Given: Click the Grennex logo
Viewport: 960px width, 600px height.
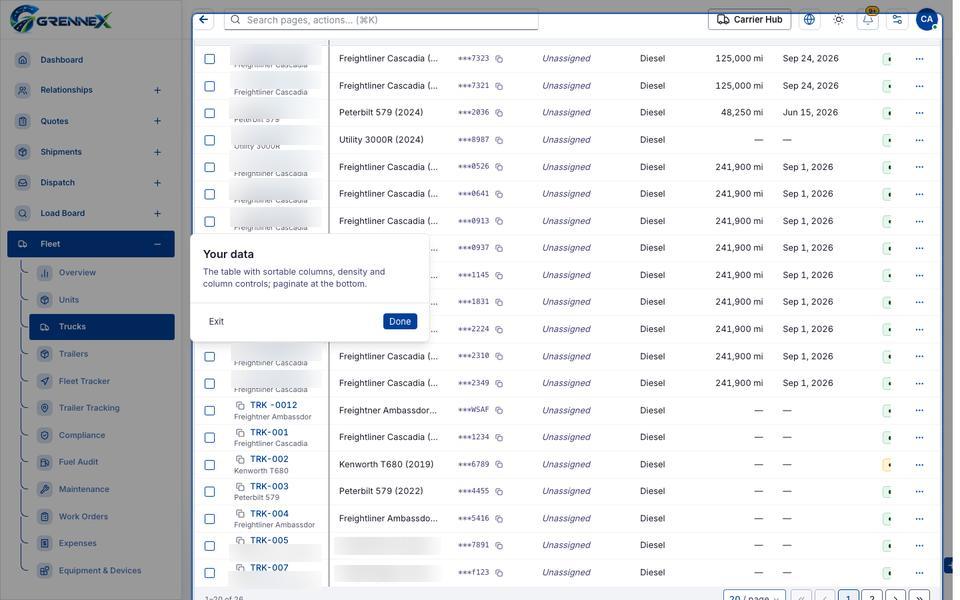Looking at the screenshot, I should tap(61, 20).
